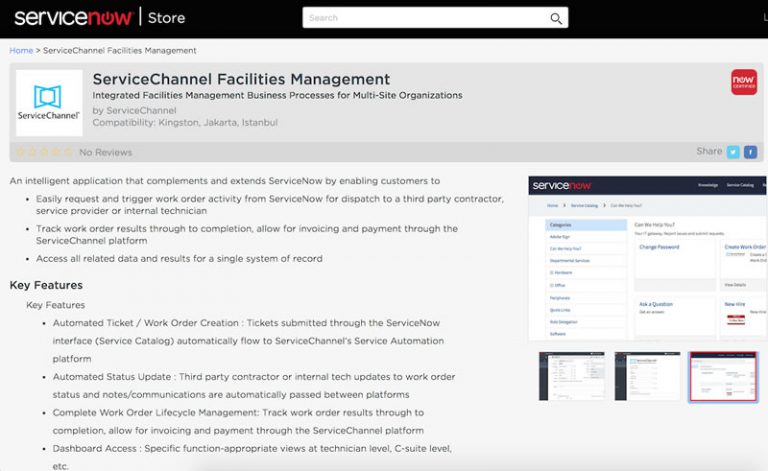Click breadcrumb 'ServiceChannel Facilities Management' text
768x471 pixels.
[x=120, y=50]
